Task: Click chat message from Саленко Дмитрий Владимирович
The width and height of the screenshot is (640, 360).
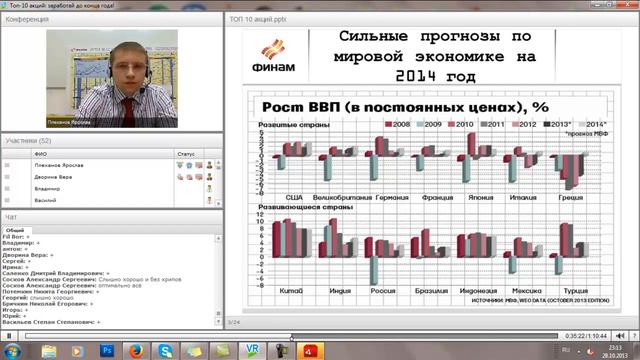Action: tap(56, 273)
